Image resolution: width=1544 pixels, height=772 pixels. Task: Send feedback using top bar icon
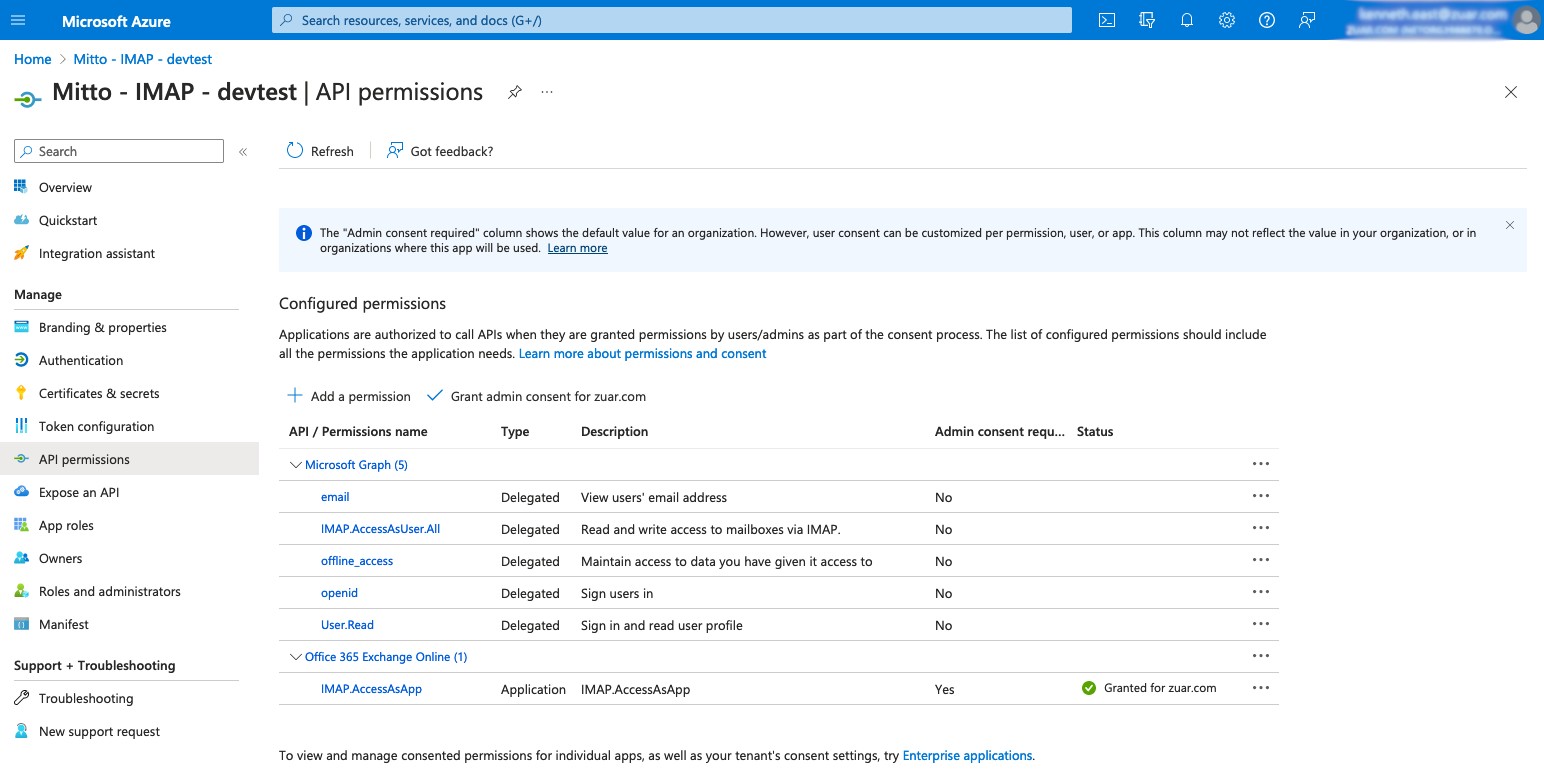1307,20
